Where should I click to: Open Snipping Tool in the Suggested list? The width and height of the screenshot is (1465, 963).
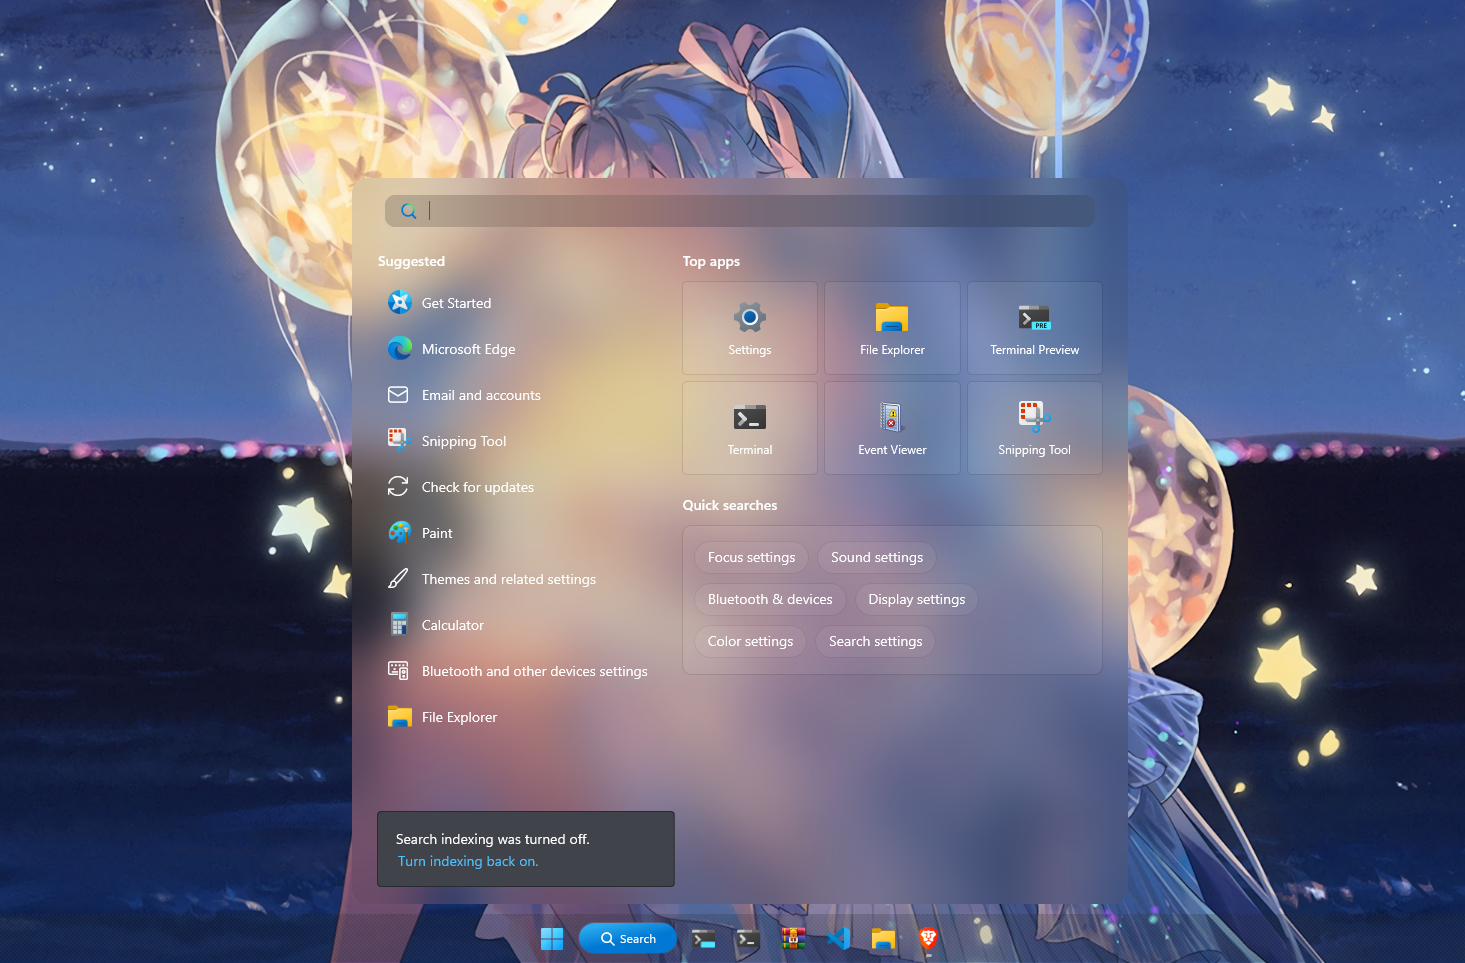click(x=516, y=441)
